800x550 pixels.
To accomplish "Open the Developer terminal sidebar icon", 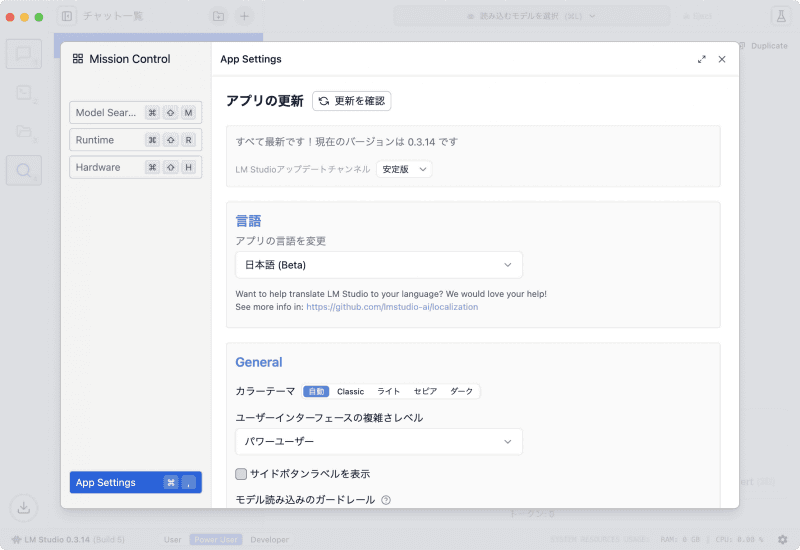I will [x=23, y=93].
